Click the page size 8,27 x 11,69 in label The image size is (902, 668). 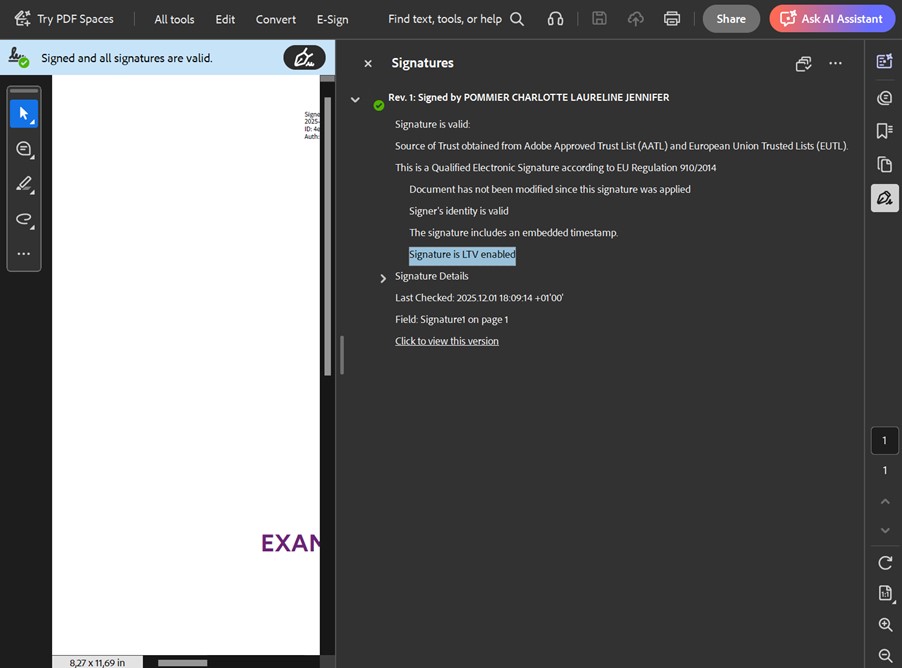pyautogui.click(x=97, y=662)
